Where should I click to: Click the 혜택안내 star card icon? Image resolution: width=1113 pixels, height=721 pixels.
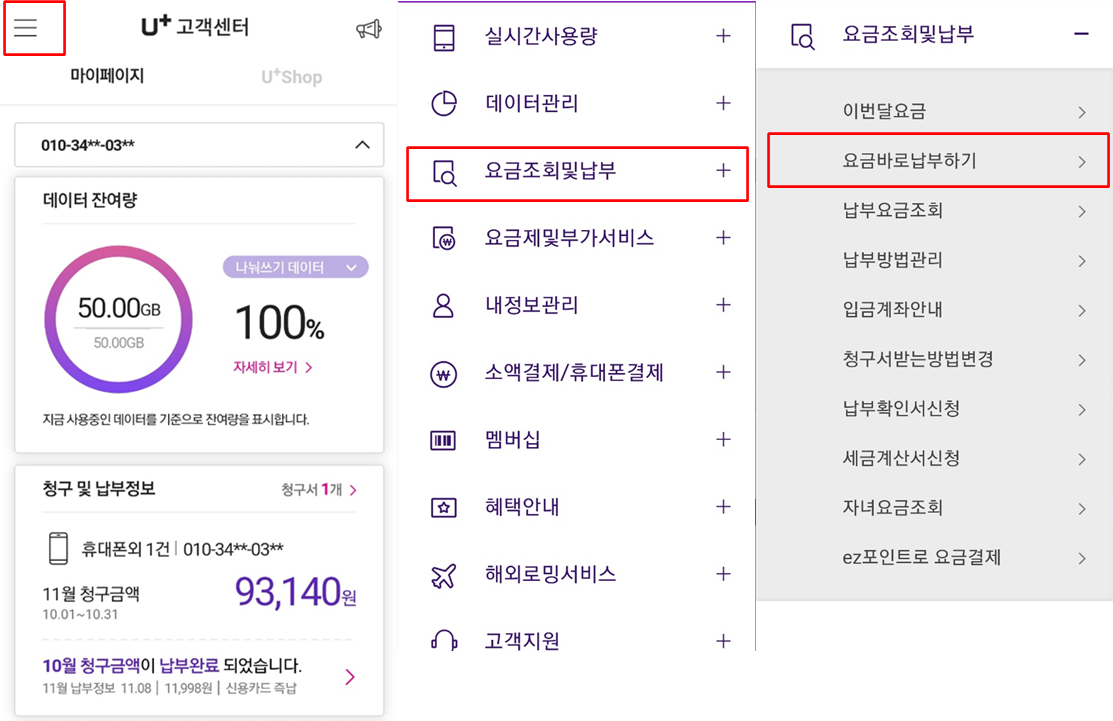444,507
